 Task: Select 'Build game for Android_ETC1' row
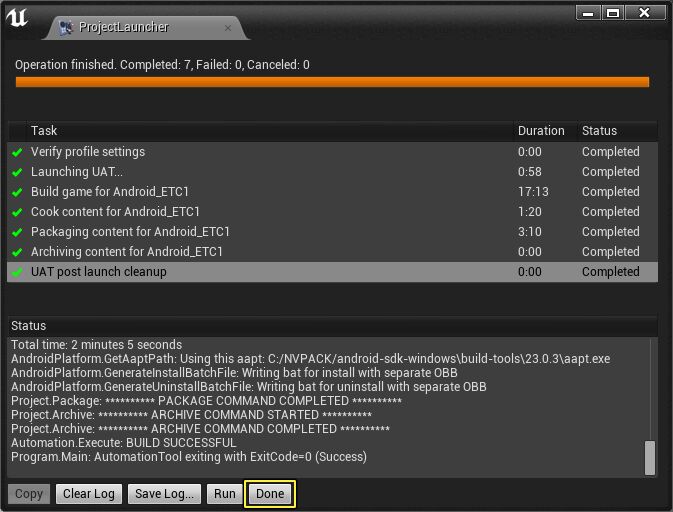pos(332,192)
